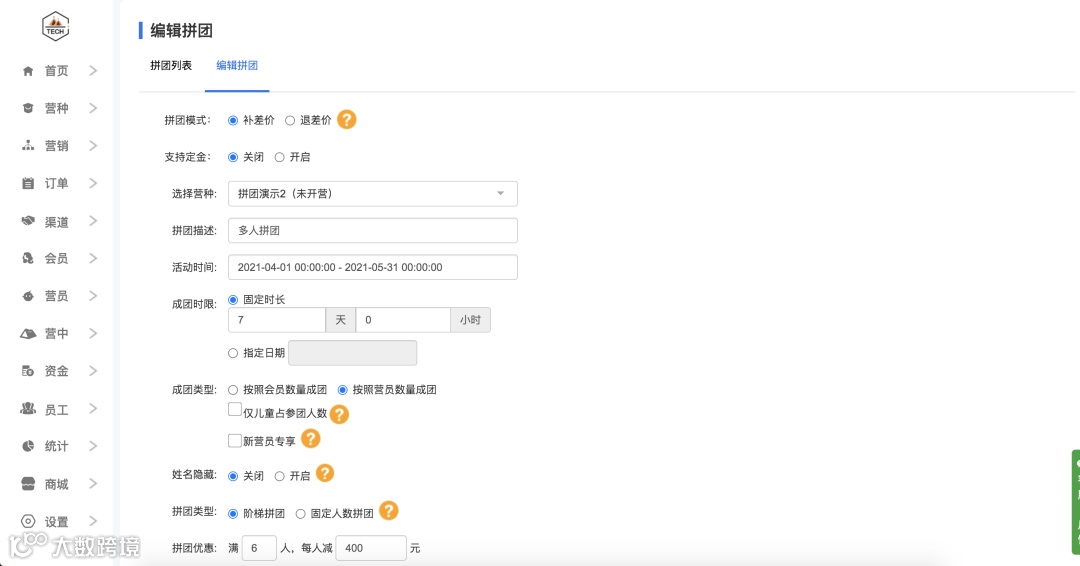1080x566 pixels.
Task: Select 按照营员数量成团 option
Action: 342,390
